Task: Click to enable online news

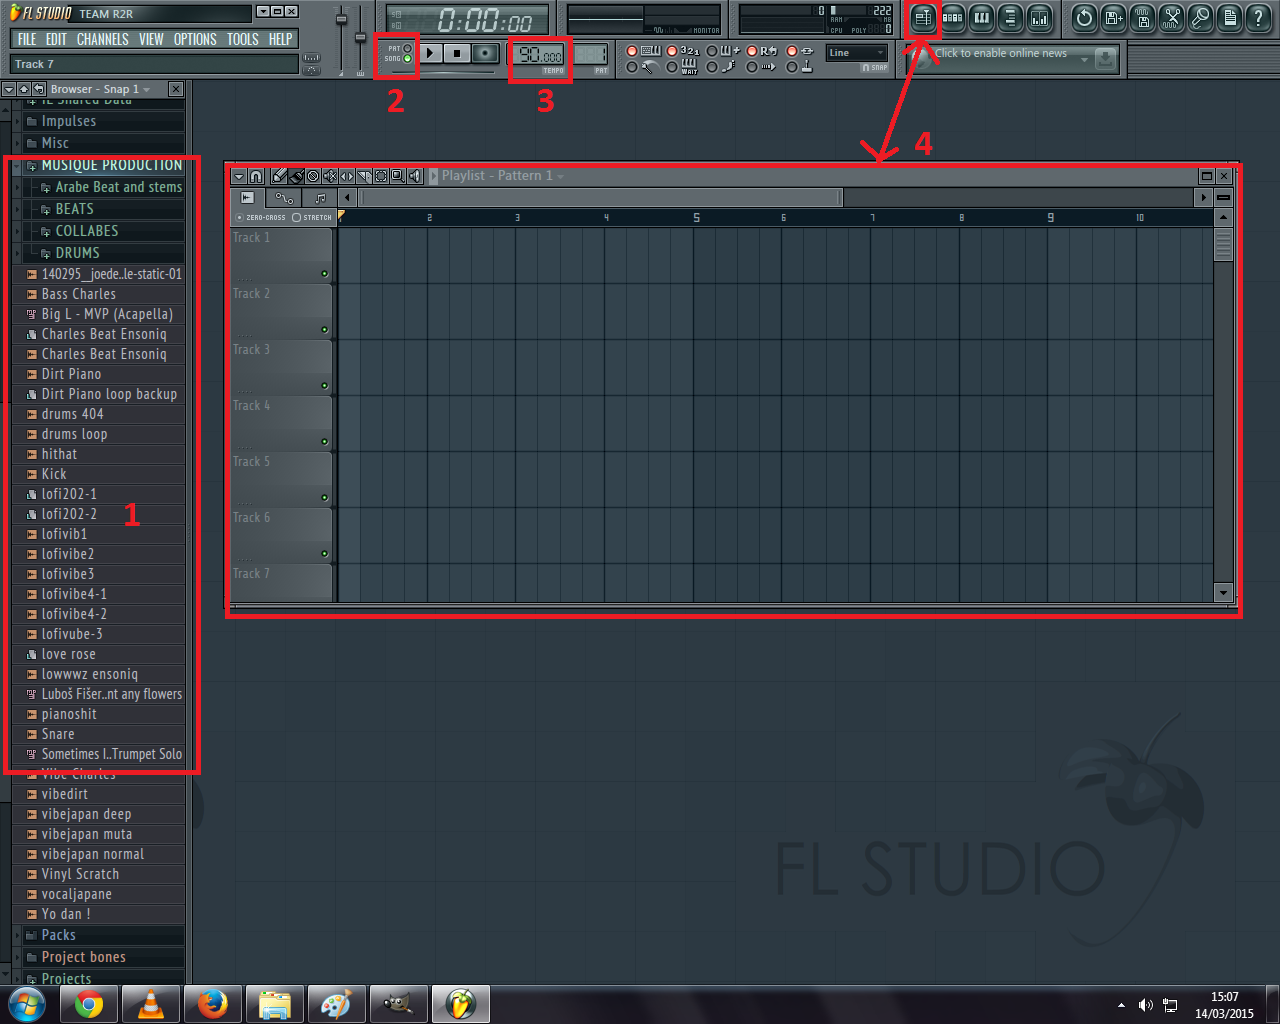Action: [x=1000, y=54]
